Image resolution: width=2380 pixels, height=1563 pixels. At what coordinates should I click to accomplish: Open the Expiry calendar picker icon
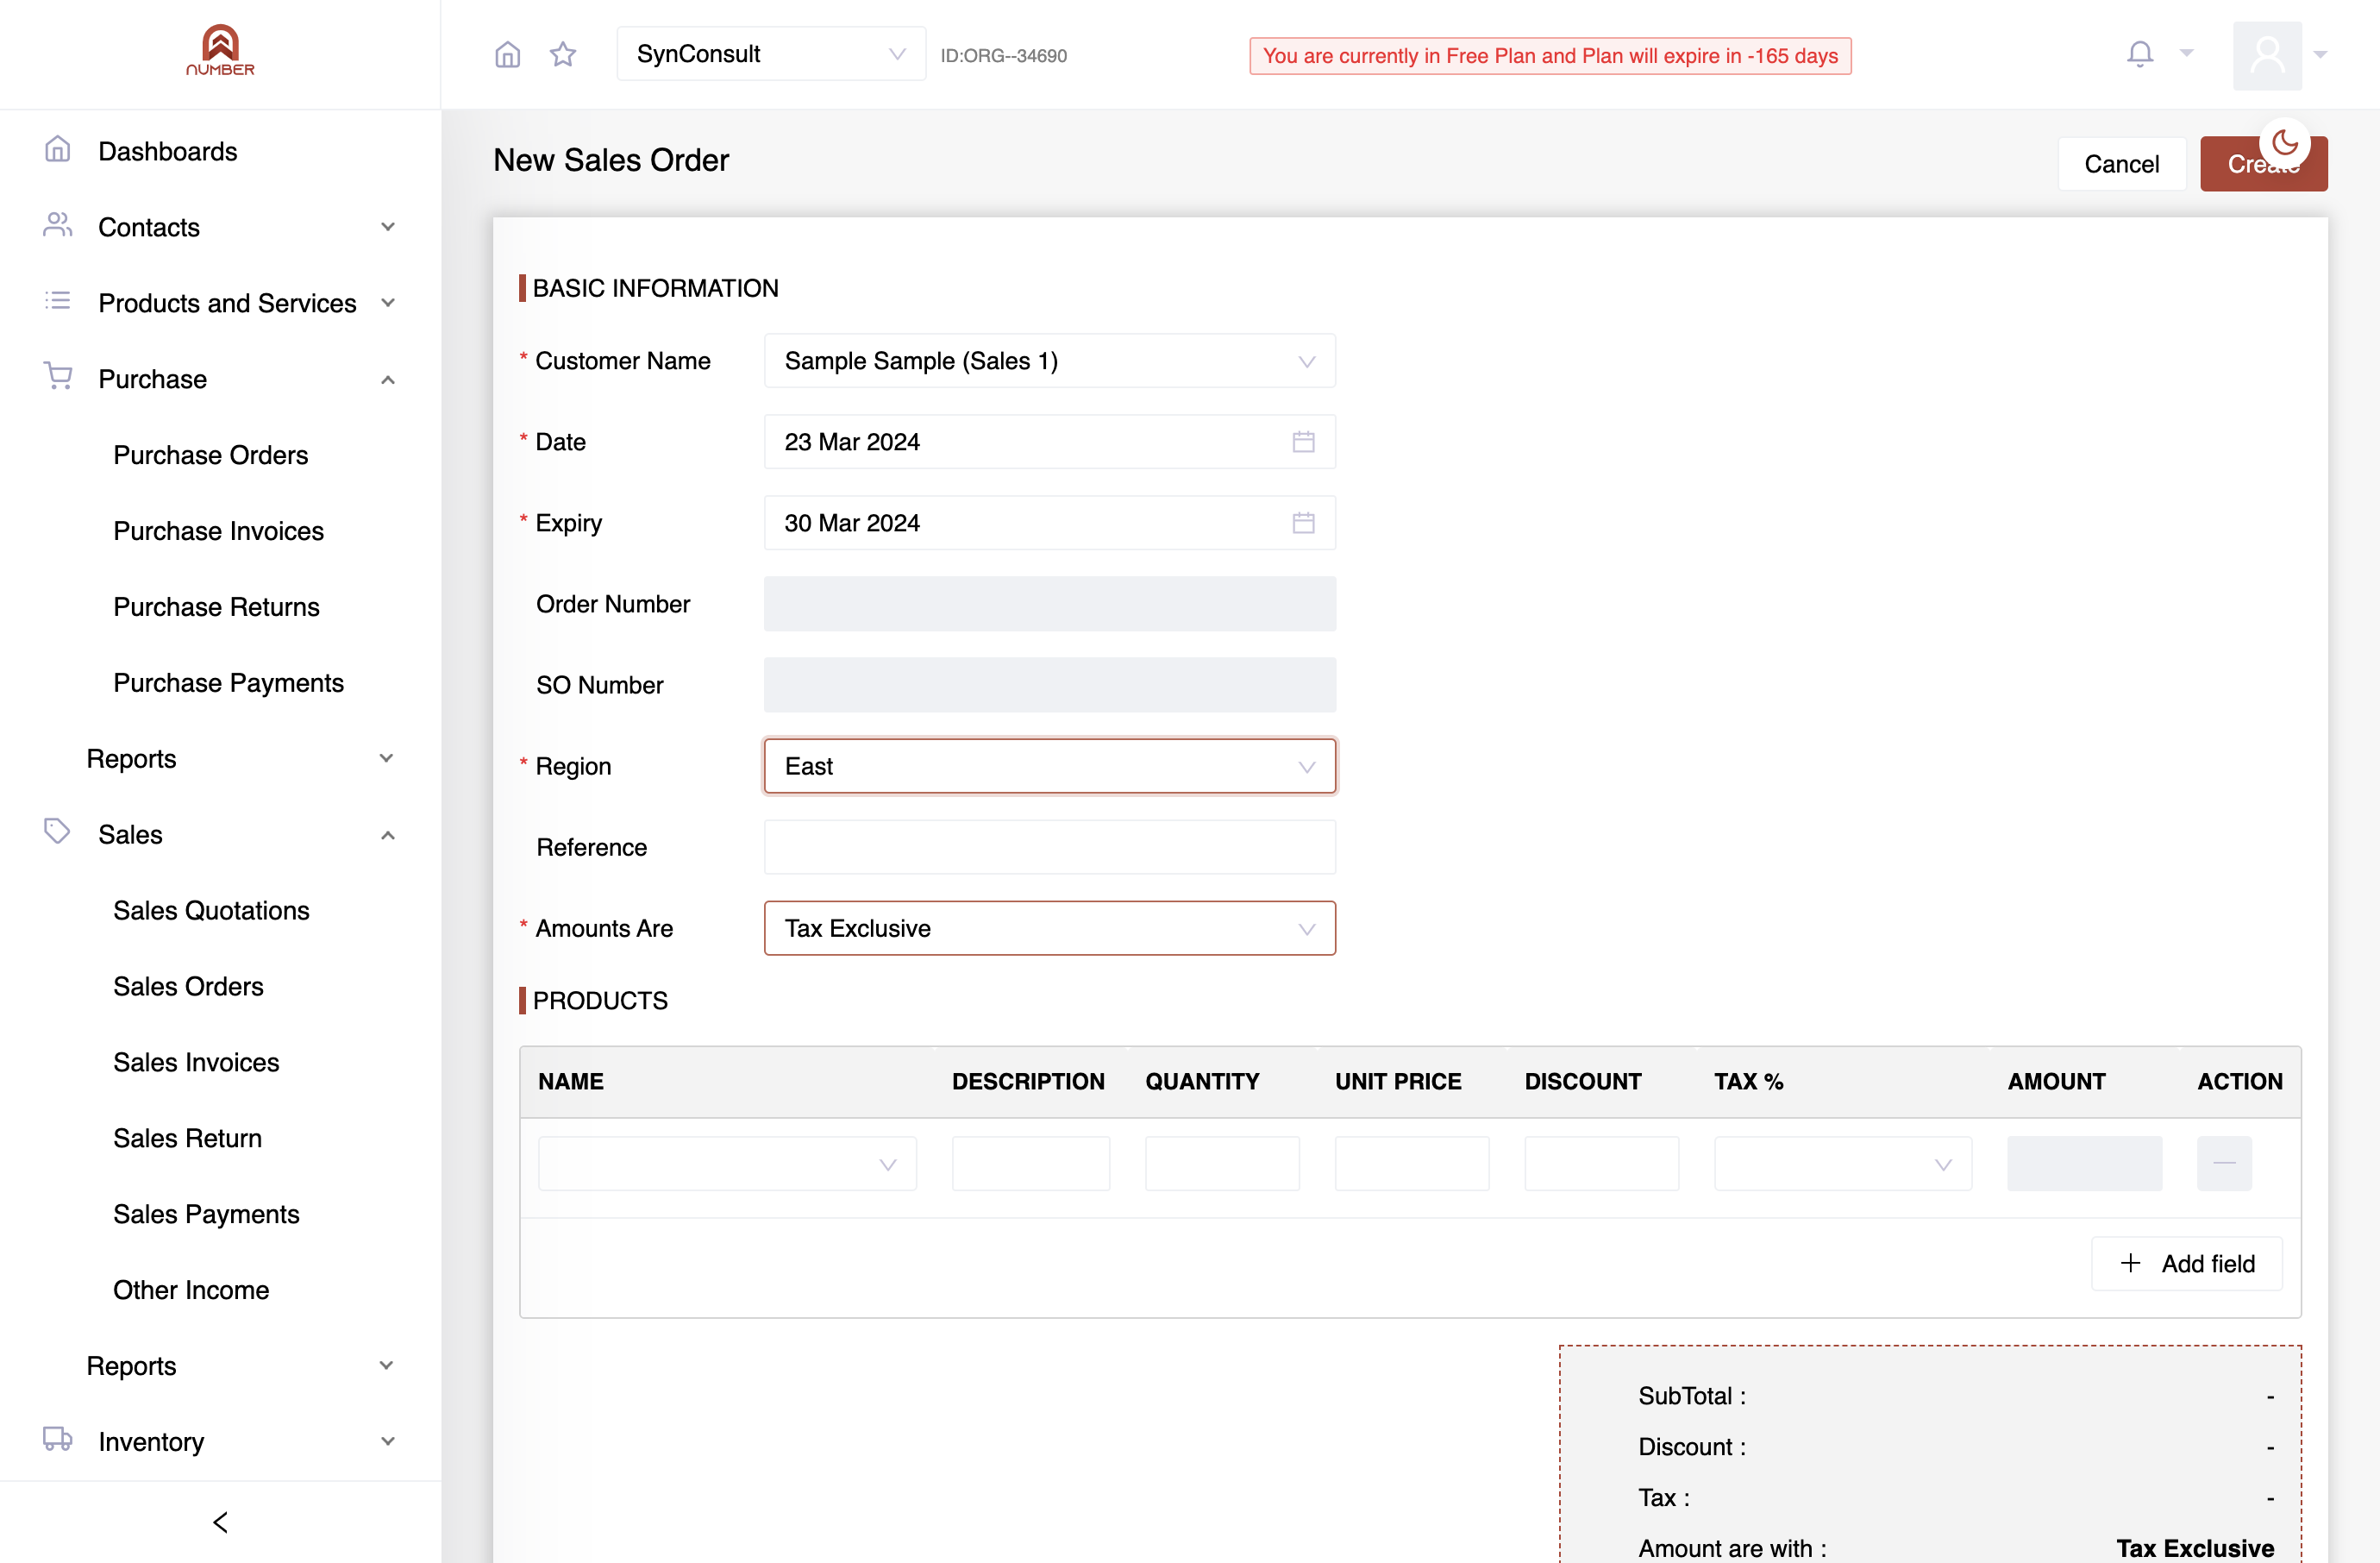[1303, 523]
